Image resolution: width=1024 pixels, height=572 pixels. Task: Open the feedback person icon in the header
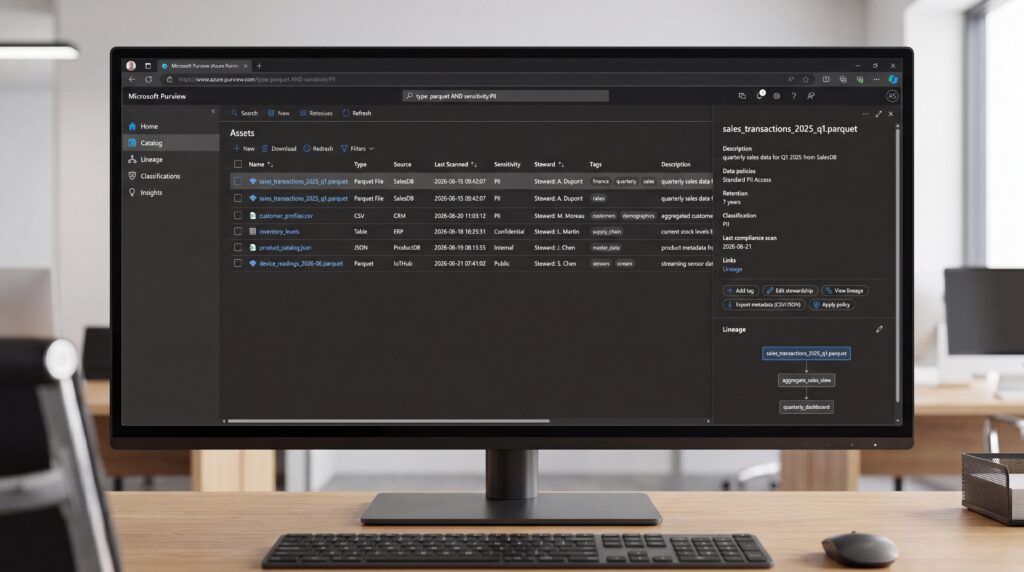pyautogui.click(x=810, y=96)
